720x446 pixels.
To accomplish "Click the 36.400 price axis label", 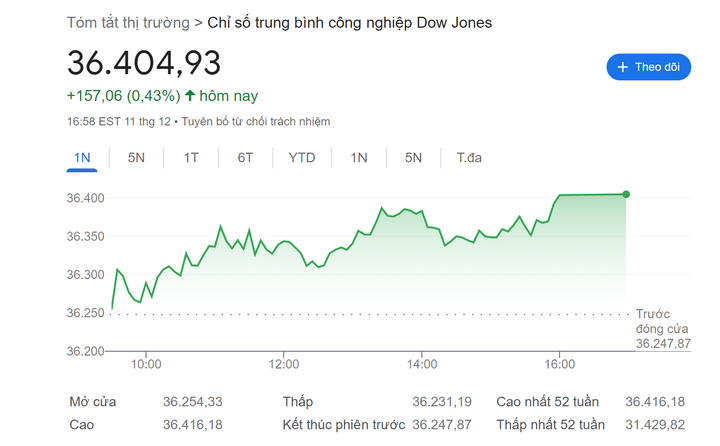I will tap(87, 198).
